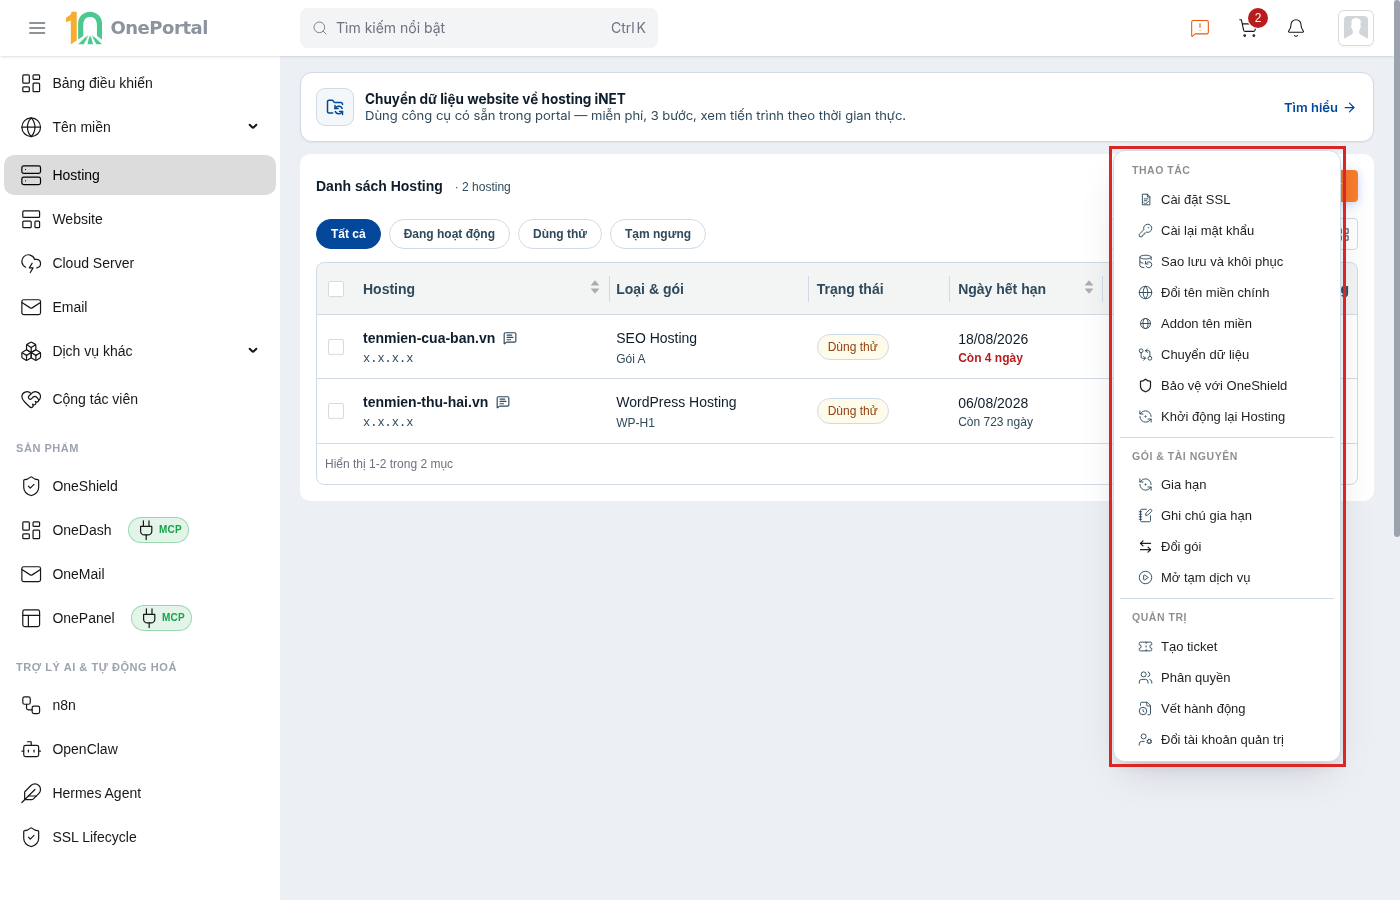
Task: Select Cài lại mật khẩu menu item
Action: pyautogui.click(x=1227, y=231)
